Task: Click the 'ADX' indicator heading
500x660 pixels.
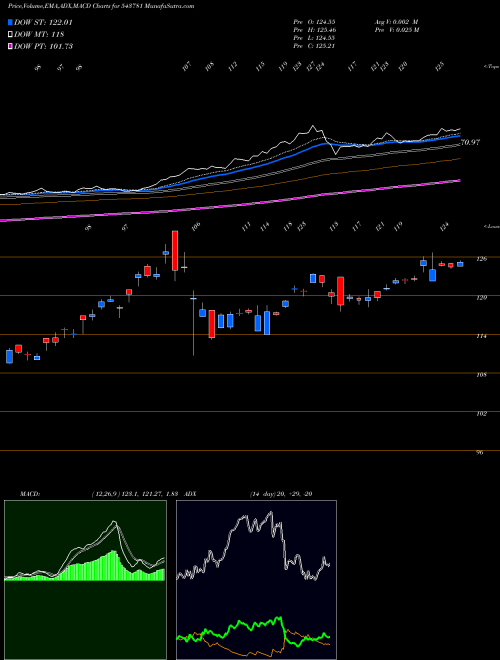Action: click(190, 494)
